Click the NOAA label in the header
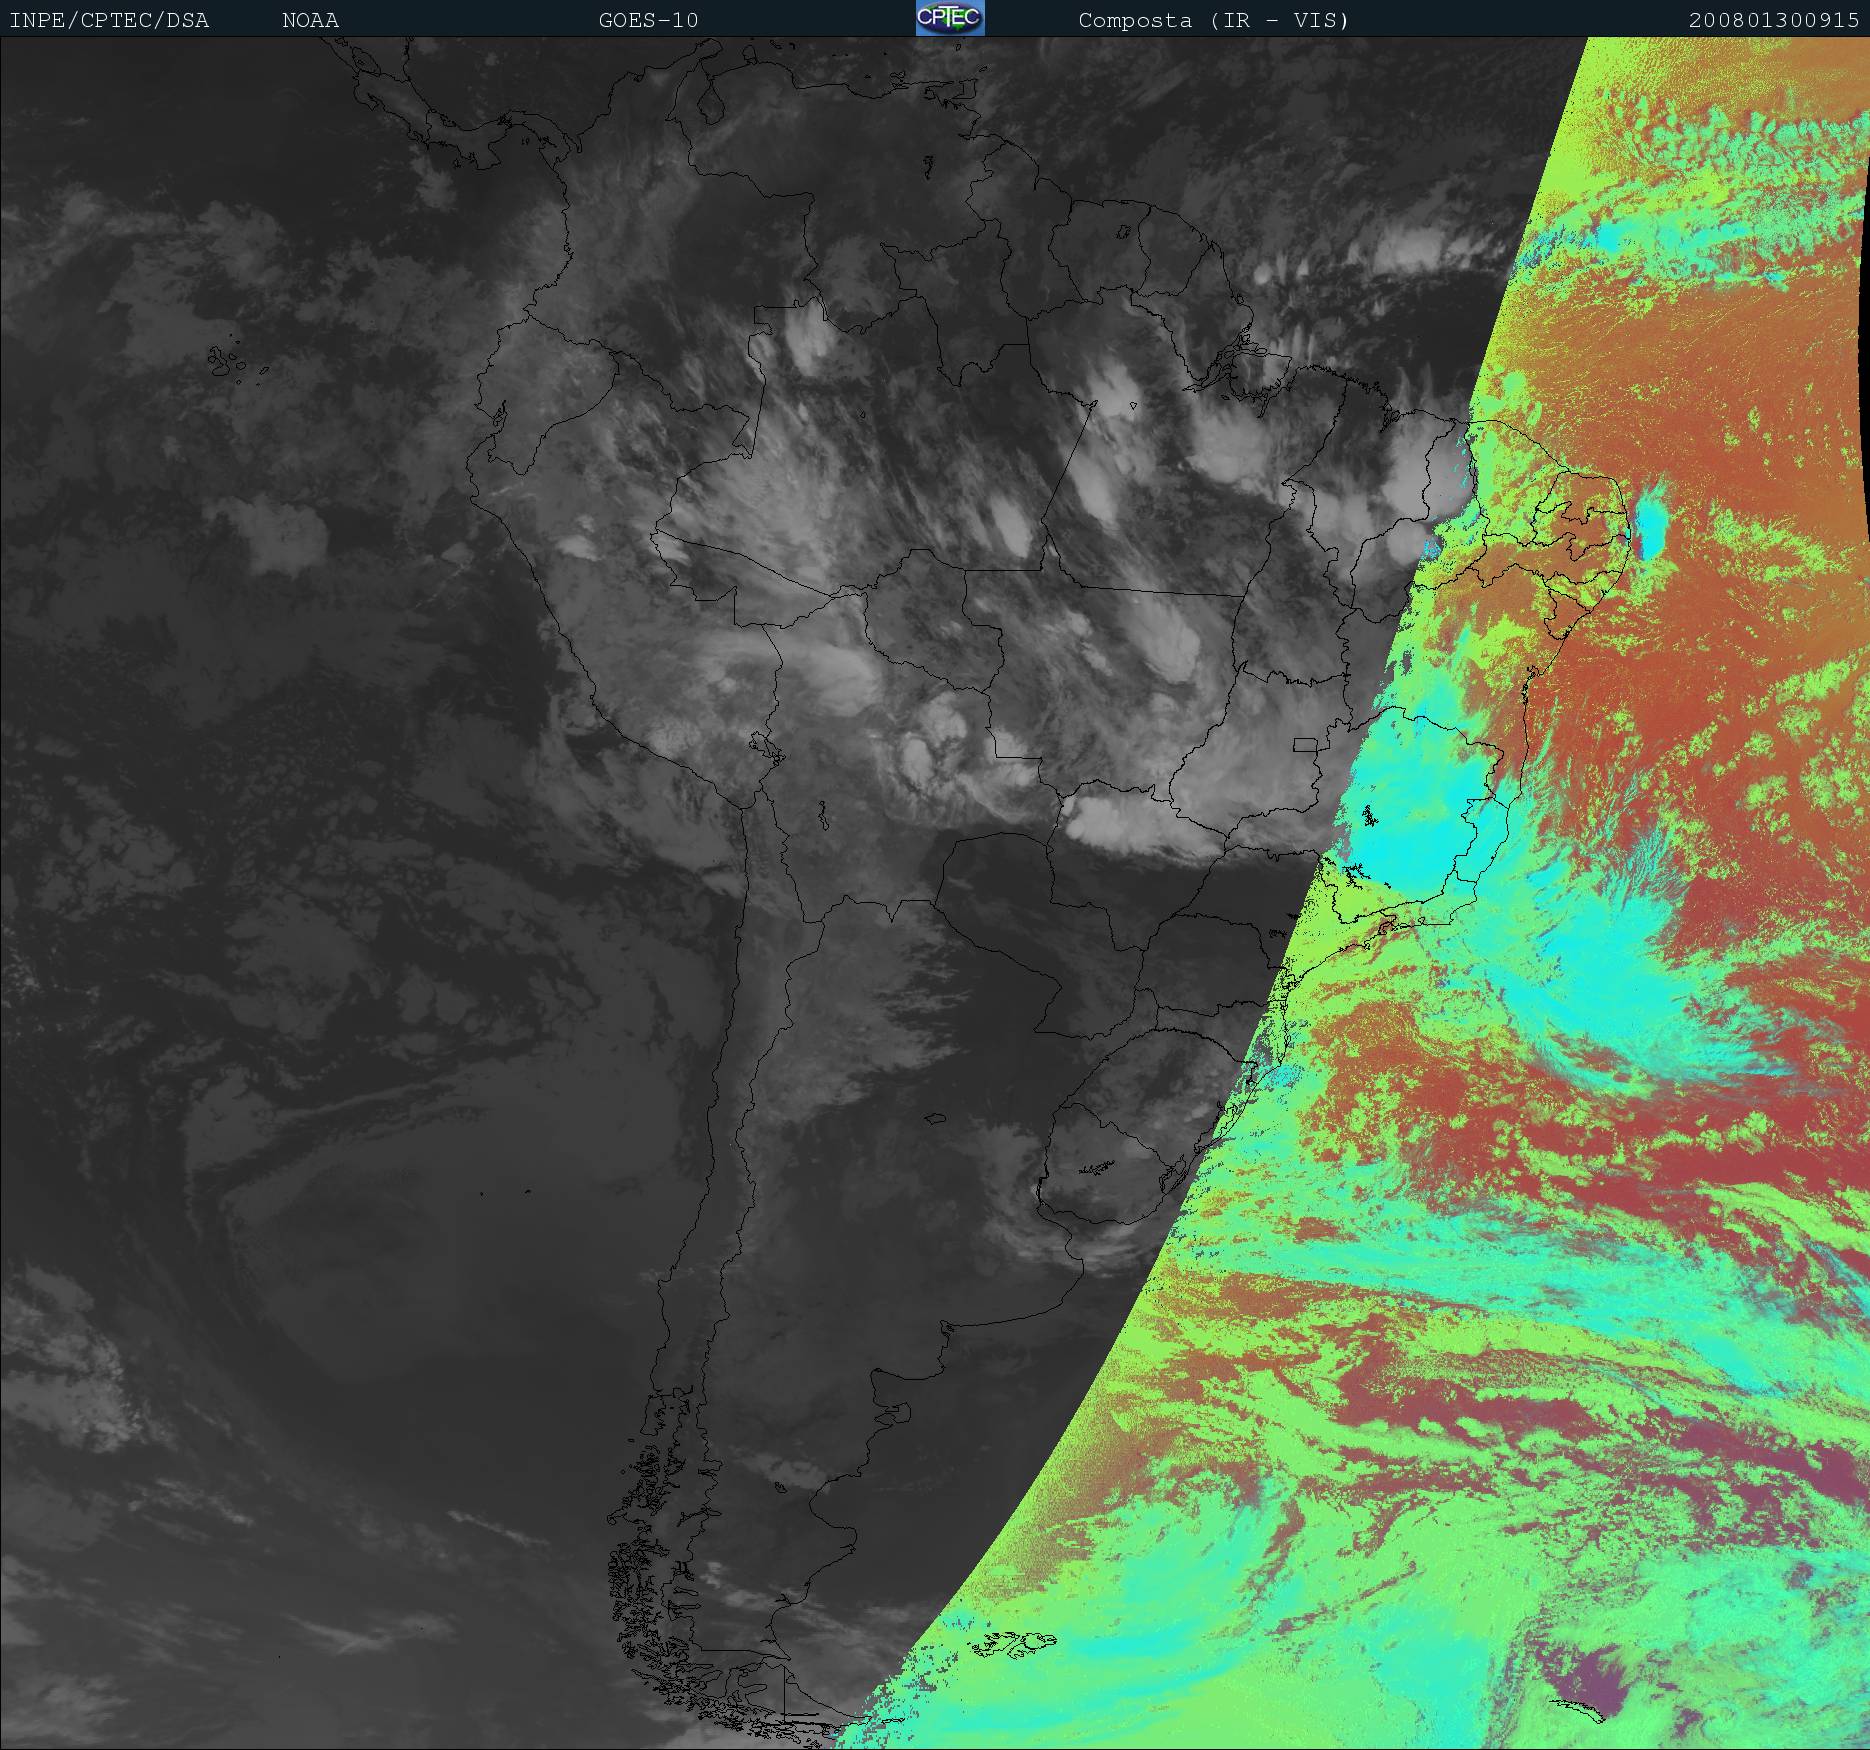This screenshot has height=1750, width=1870. coord(310,21)
